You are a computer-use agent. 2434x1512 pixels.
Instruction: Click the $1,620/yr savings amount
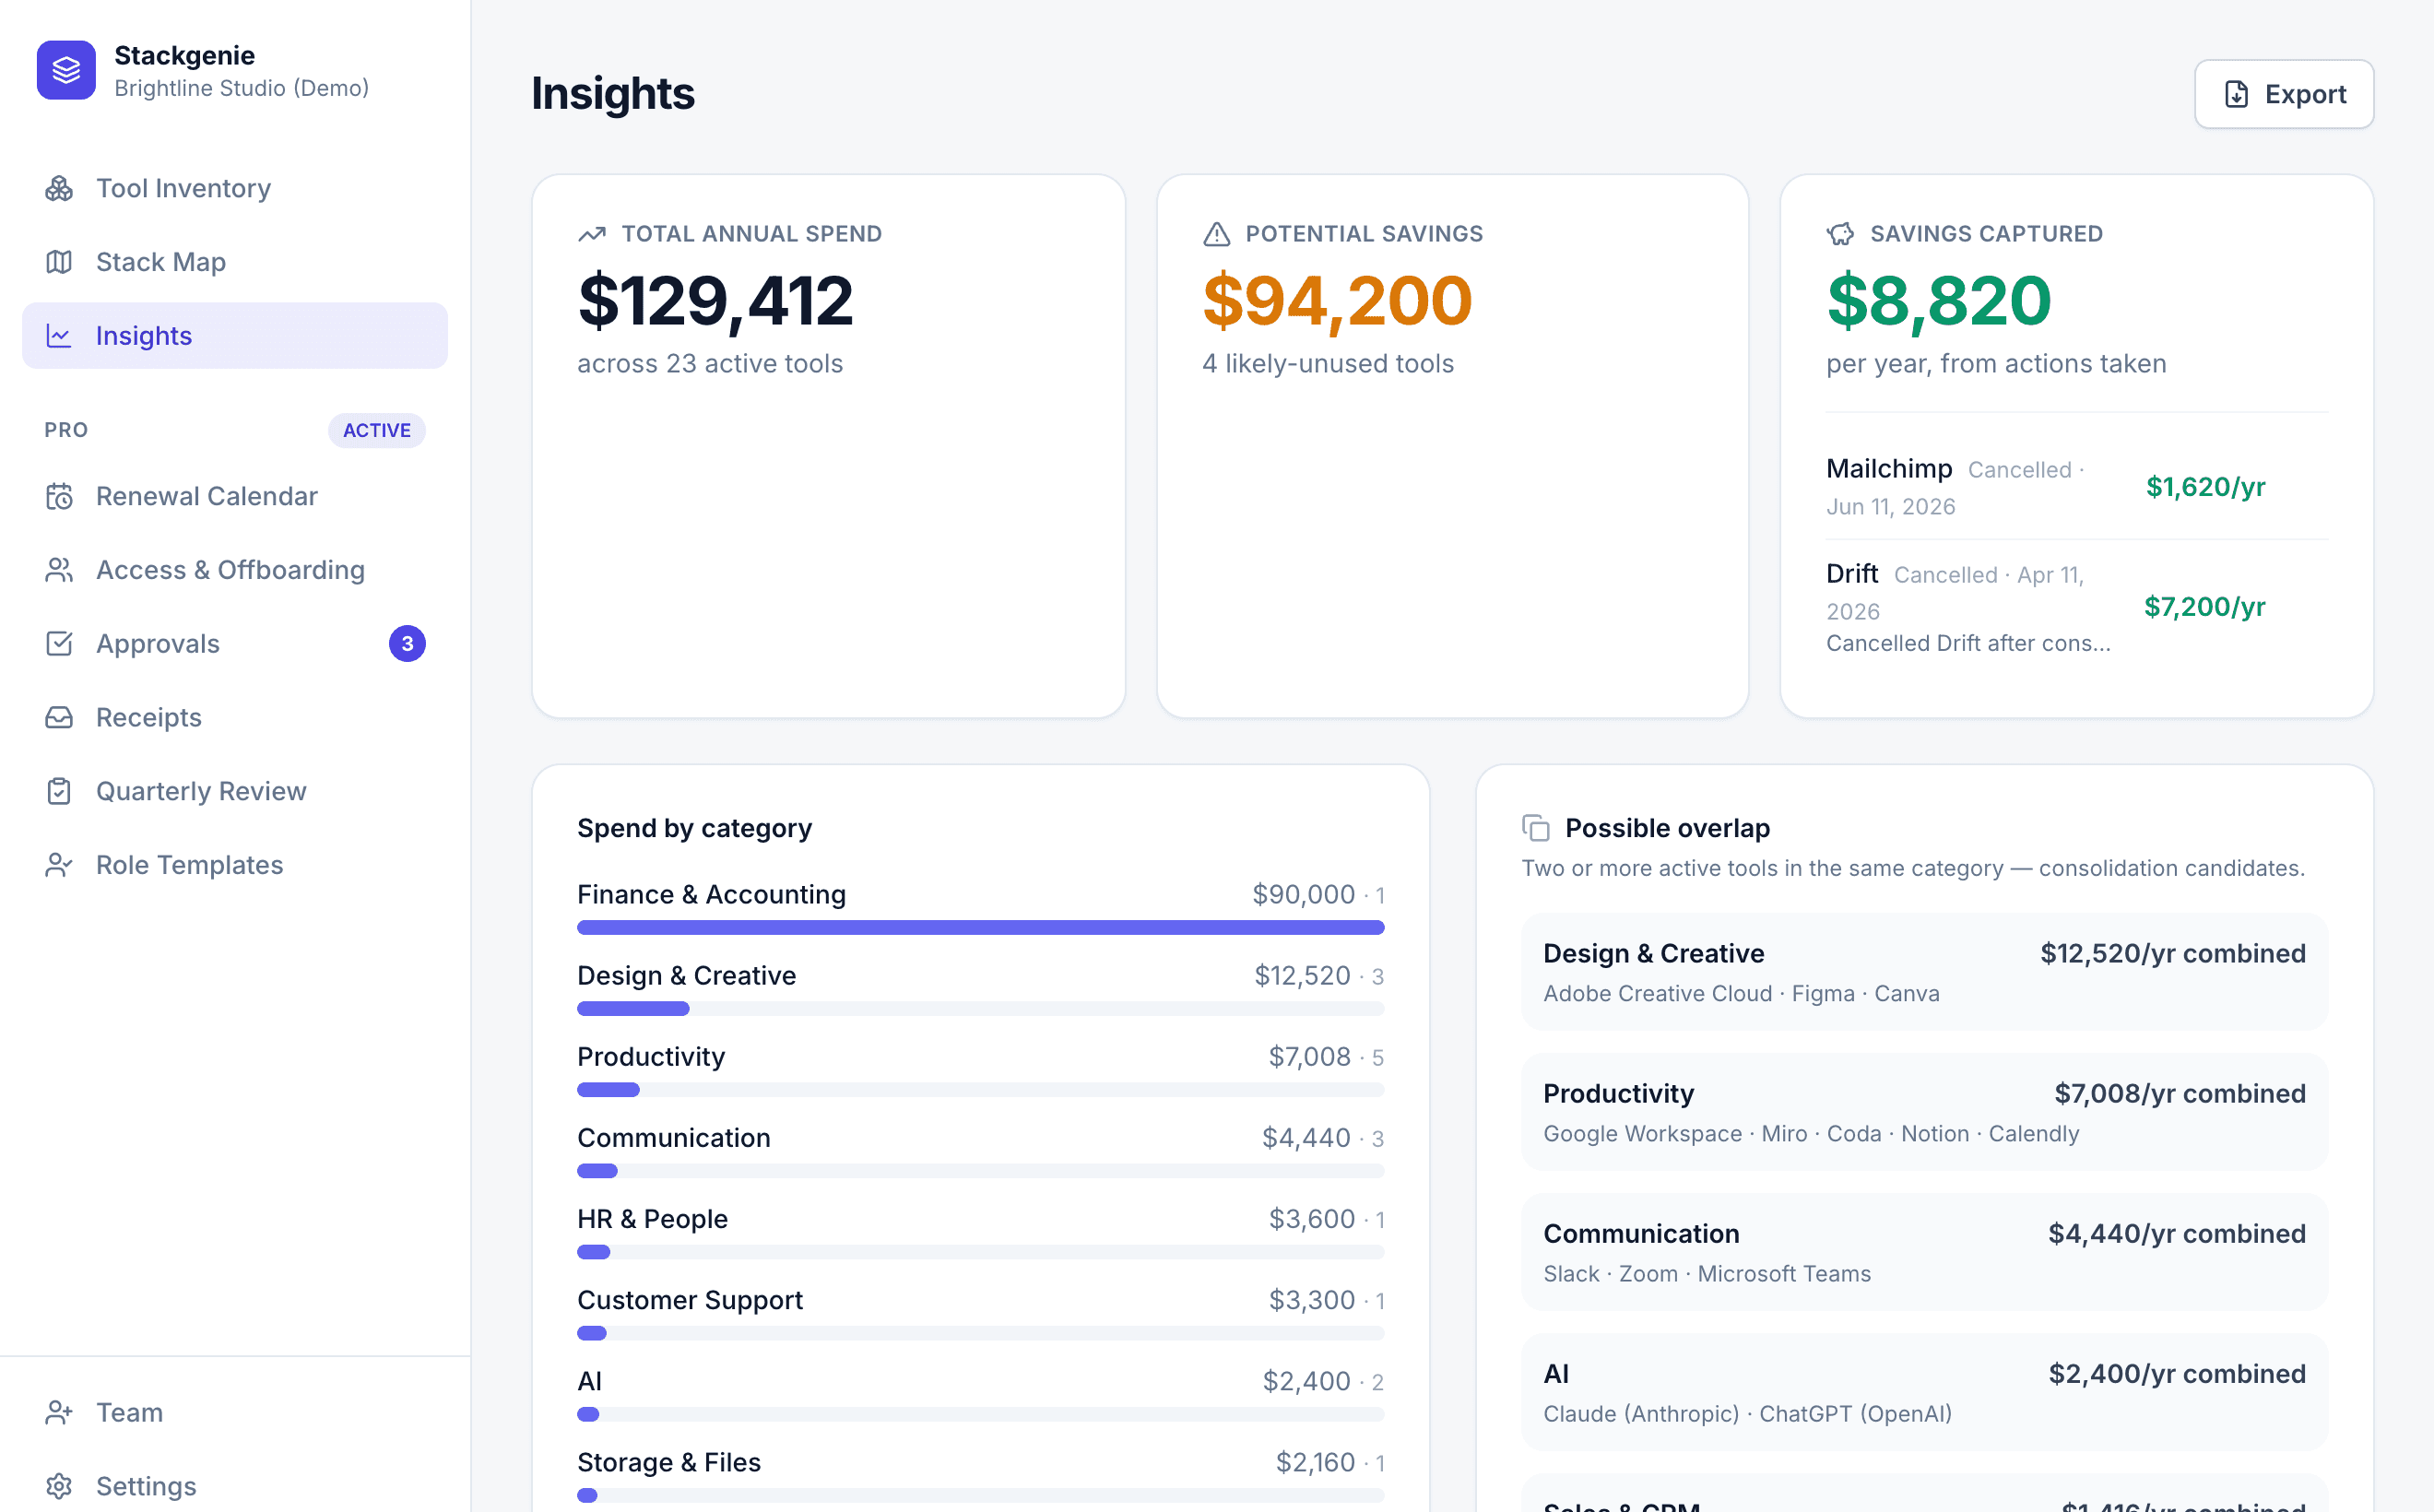pyautogui.click(x=2205, y=487)
